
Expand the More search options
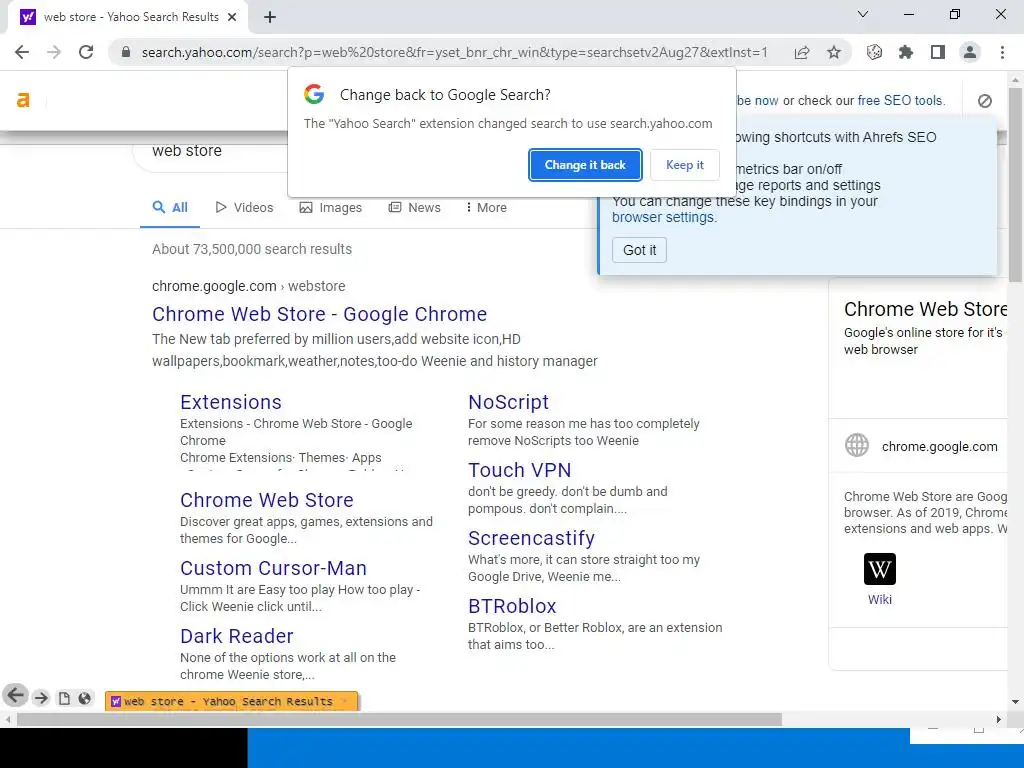click(487, 208)
